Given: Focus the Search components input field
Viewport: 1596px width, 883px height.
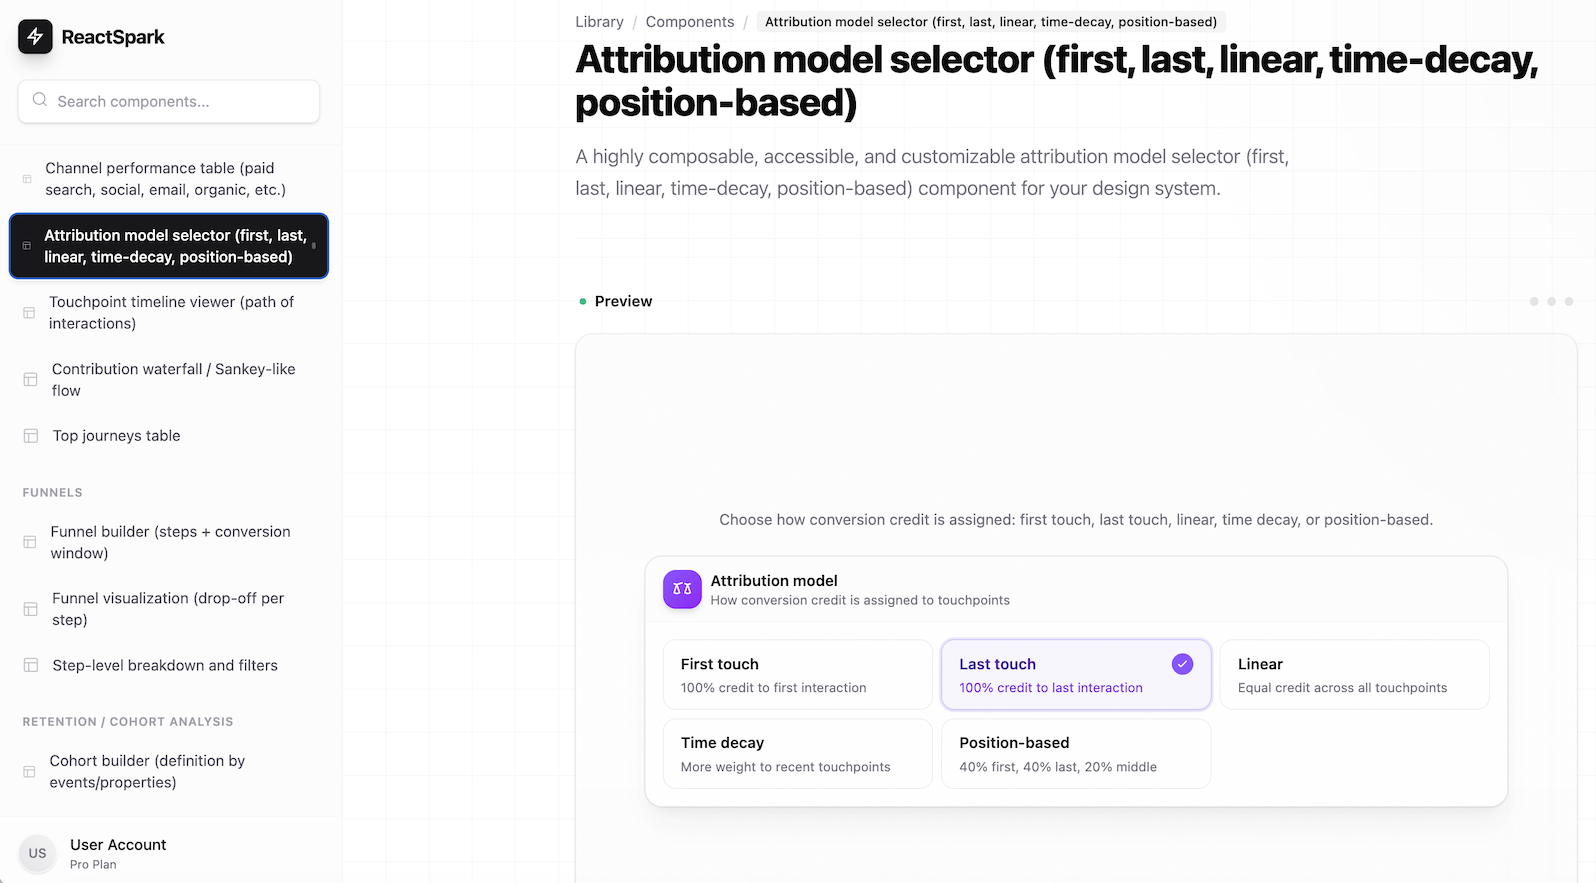Looking at the screenshot, I should (x=180, y=101).
